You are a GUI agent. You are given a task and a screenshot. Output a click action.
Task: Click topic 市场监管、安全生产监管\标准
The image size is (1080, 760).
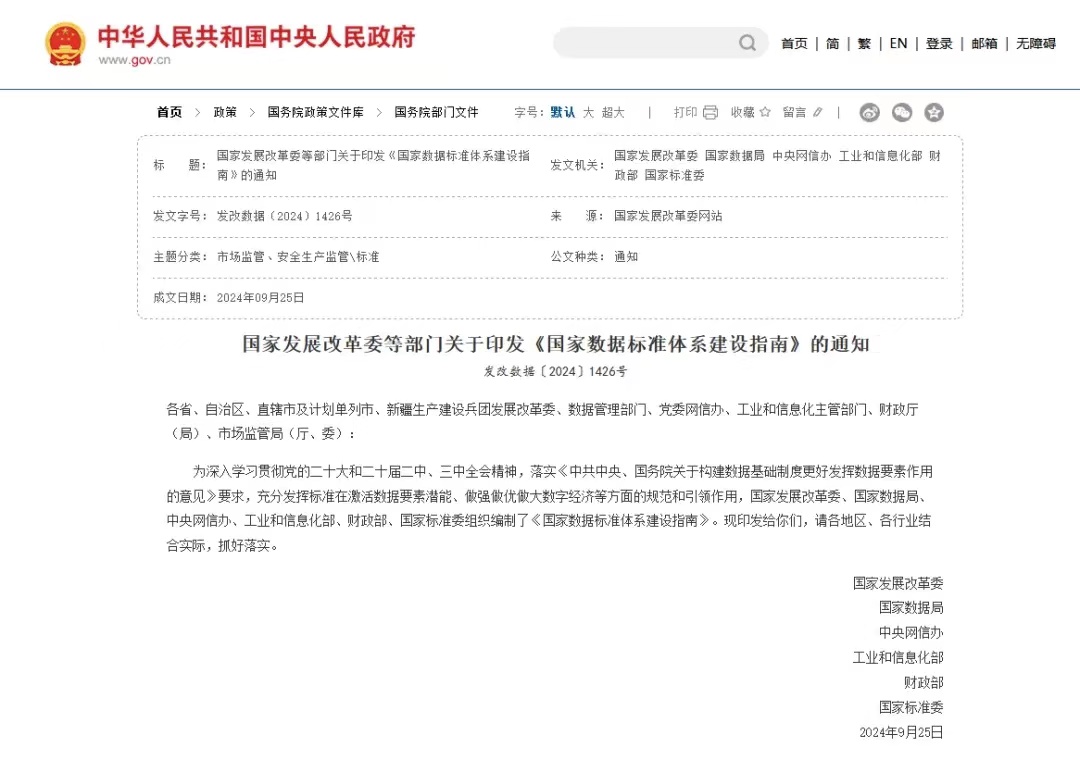point(298,257)
